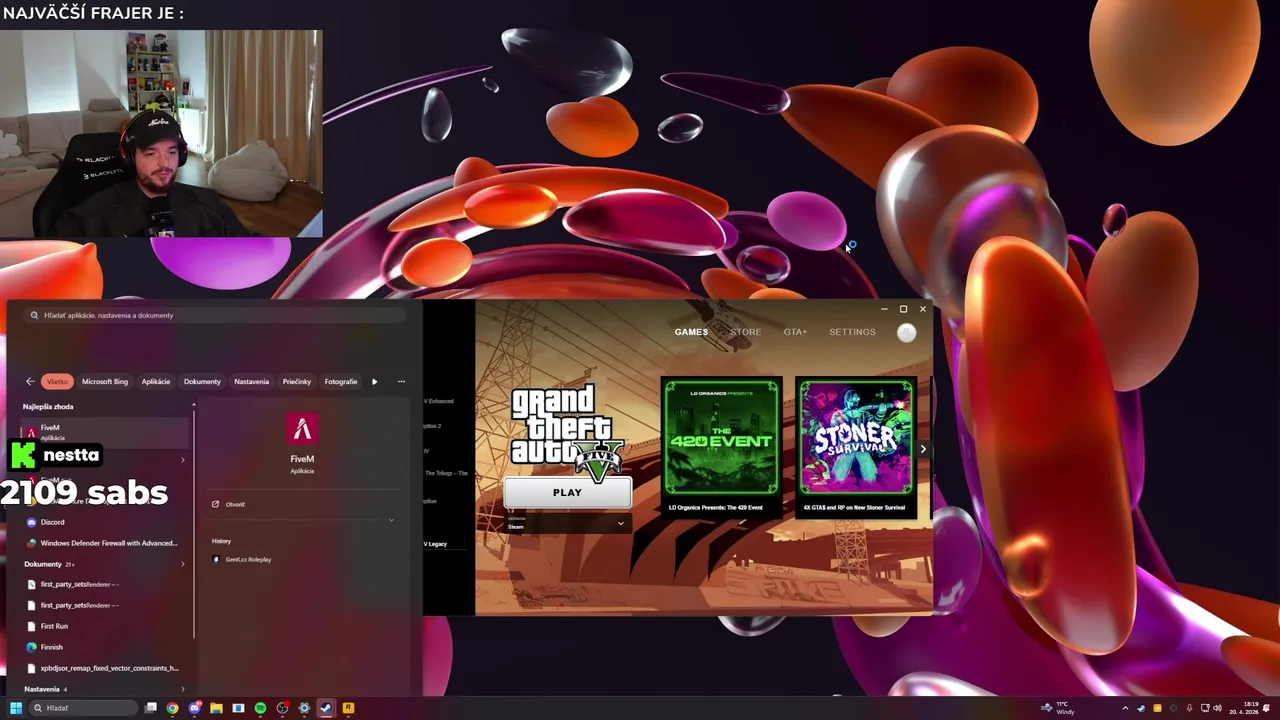This screenshot has width=1280, height=720.
Task: Click the large FiveM app icon
Action: [302, 430]
